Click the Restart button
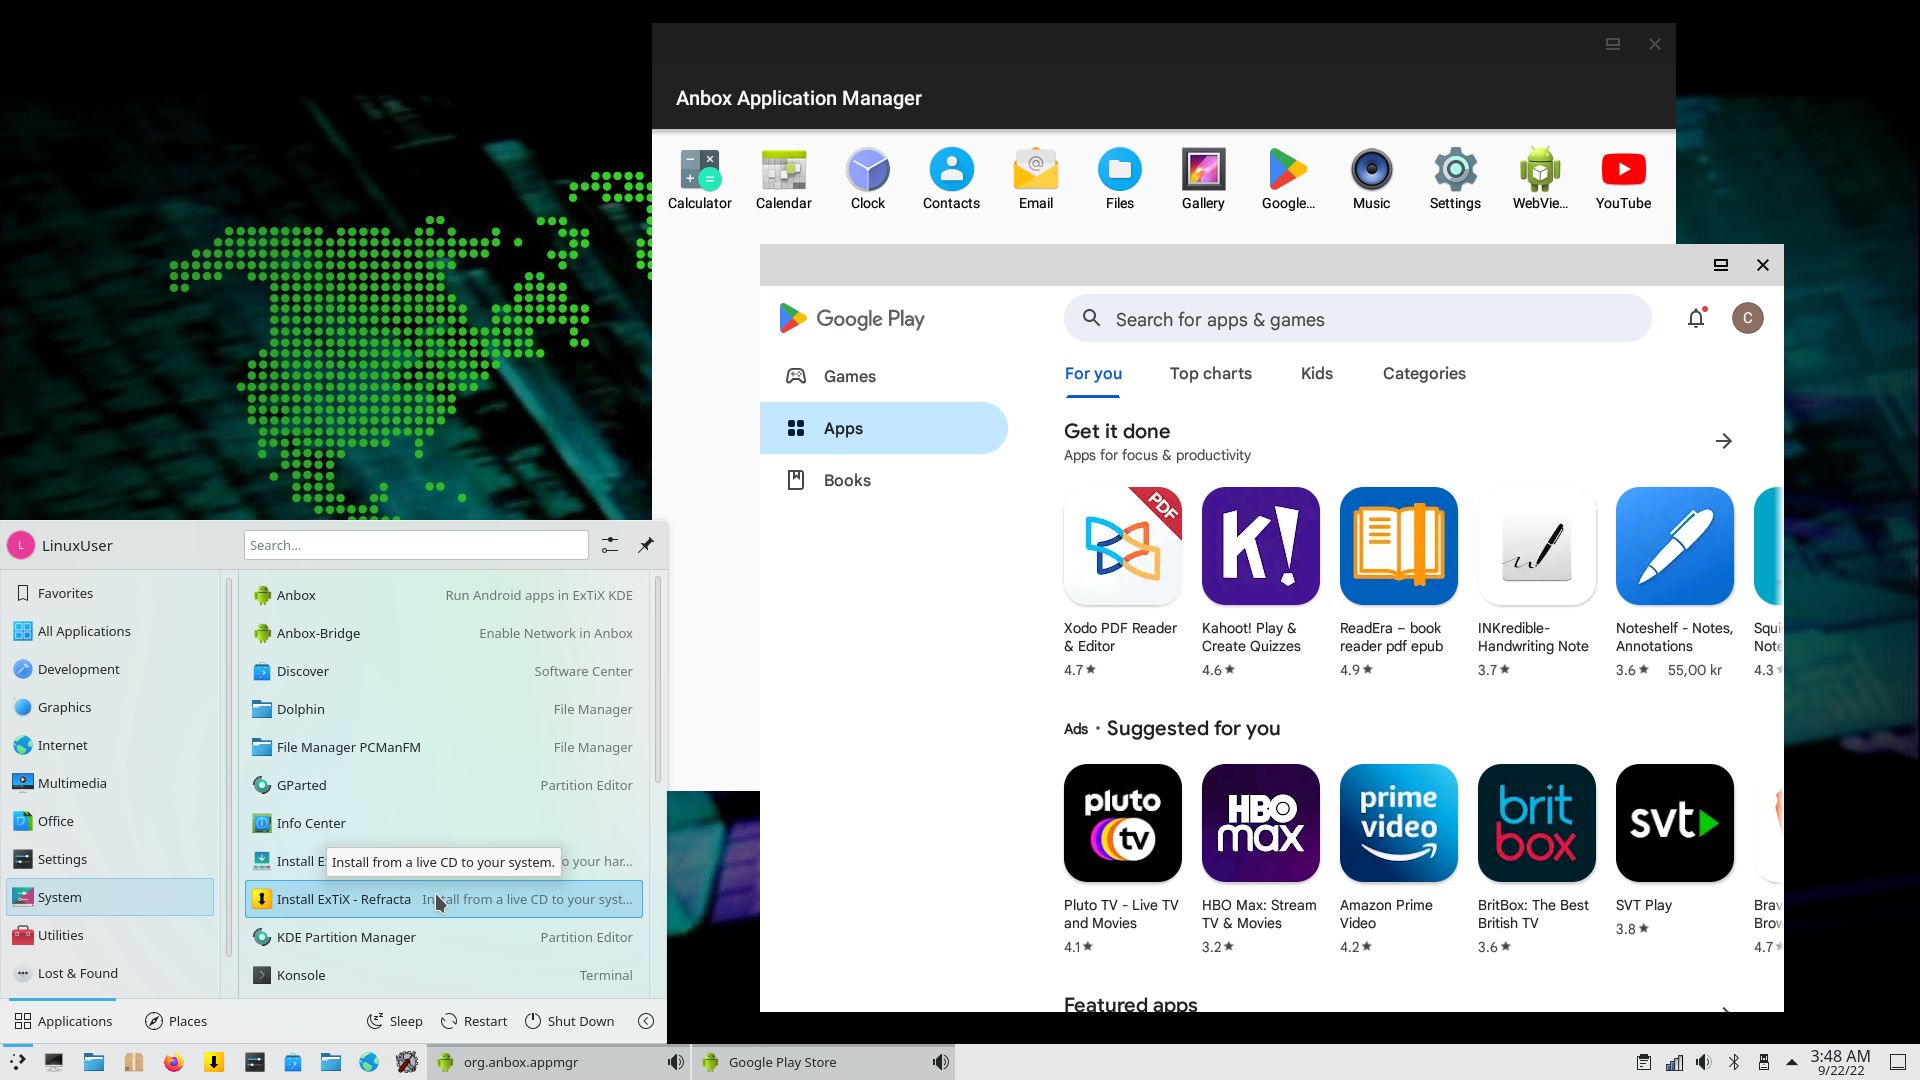 (474, 1021)
